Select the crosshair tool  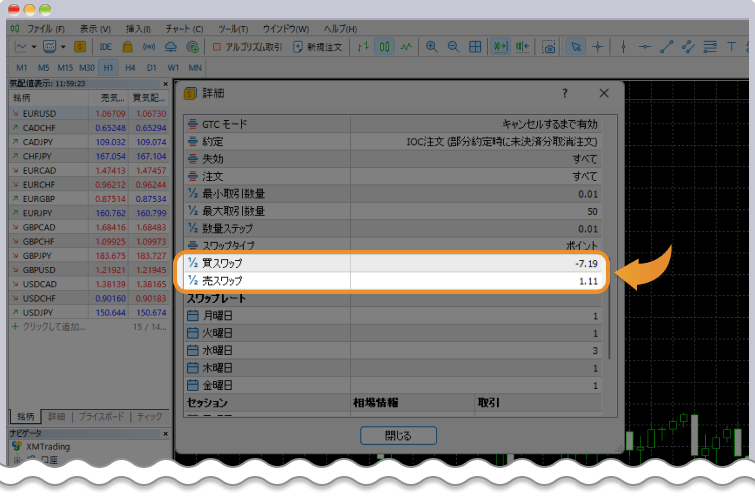coord(598,47)
